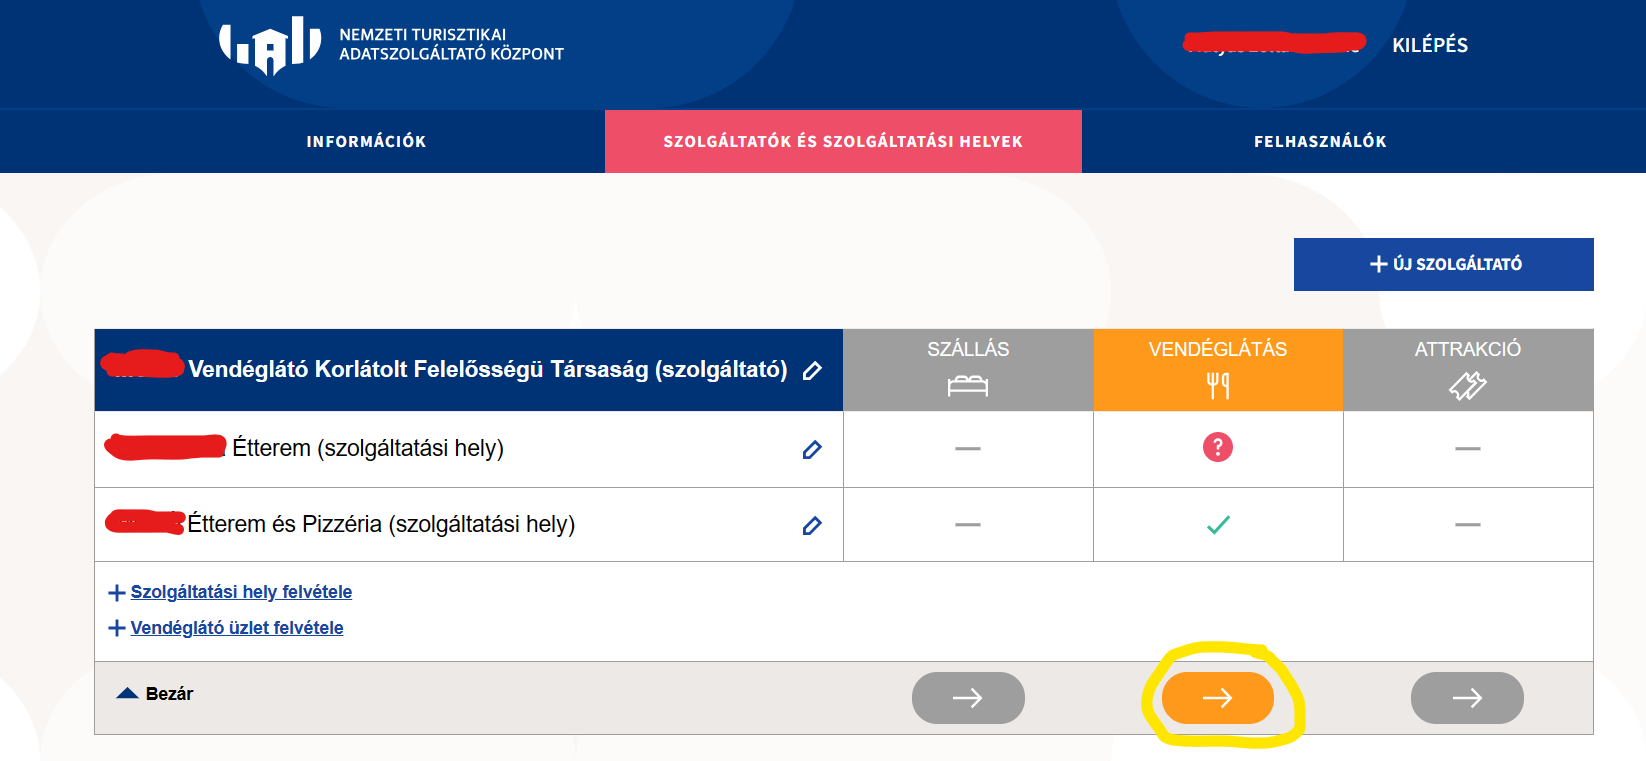Click the NTAK castle logo icon

coord(270,45)
